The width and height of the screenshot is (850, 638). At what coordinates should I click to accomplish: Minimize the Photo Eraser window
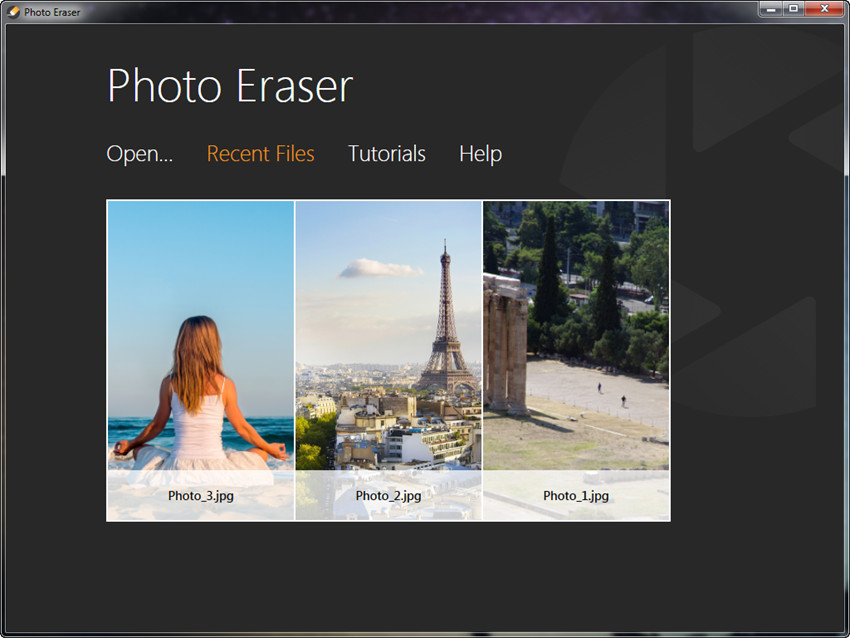(771, 9)
